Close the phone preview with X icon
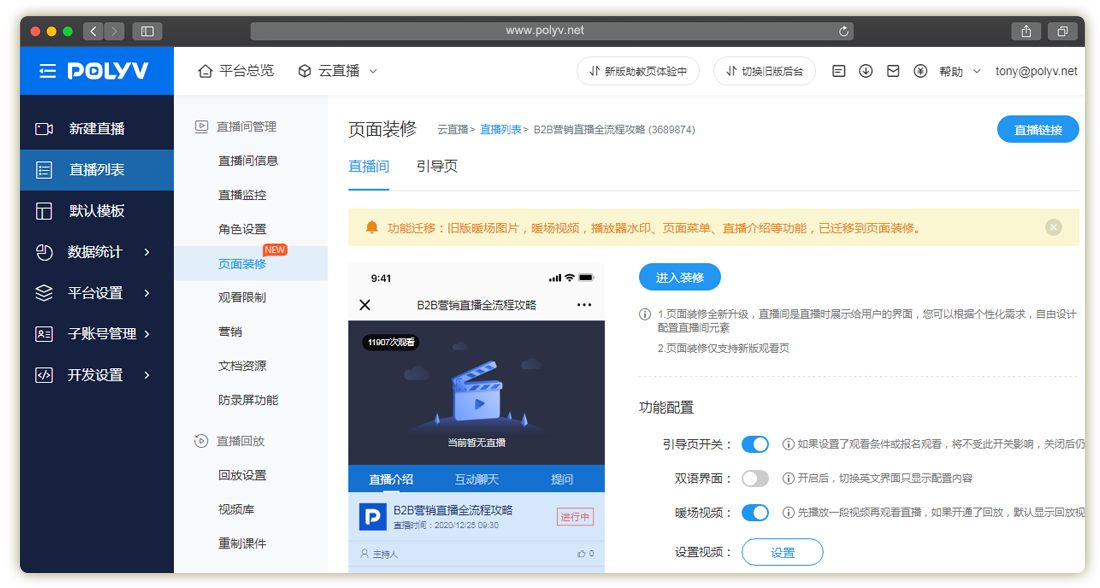 tap(365, 305)
